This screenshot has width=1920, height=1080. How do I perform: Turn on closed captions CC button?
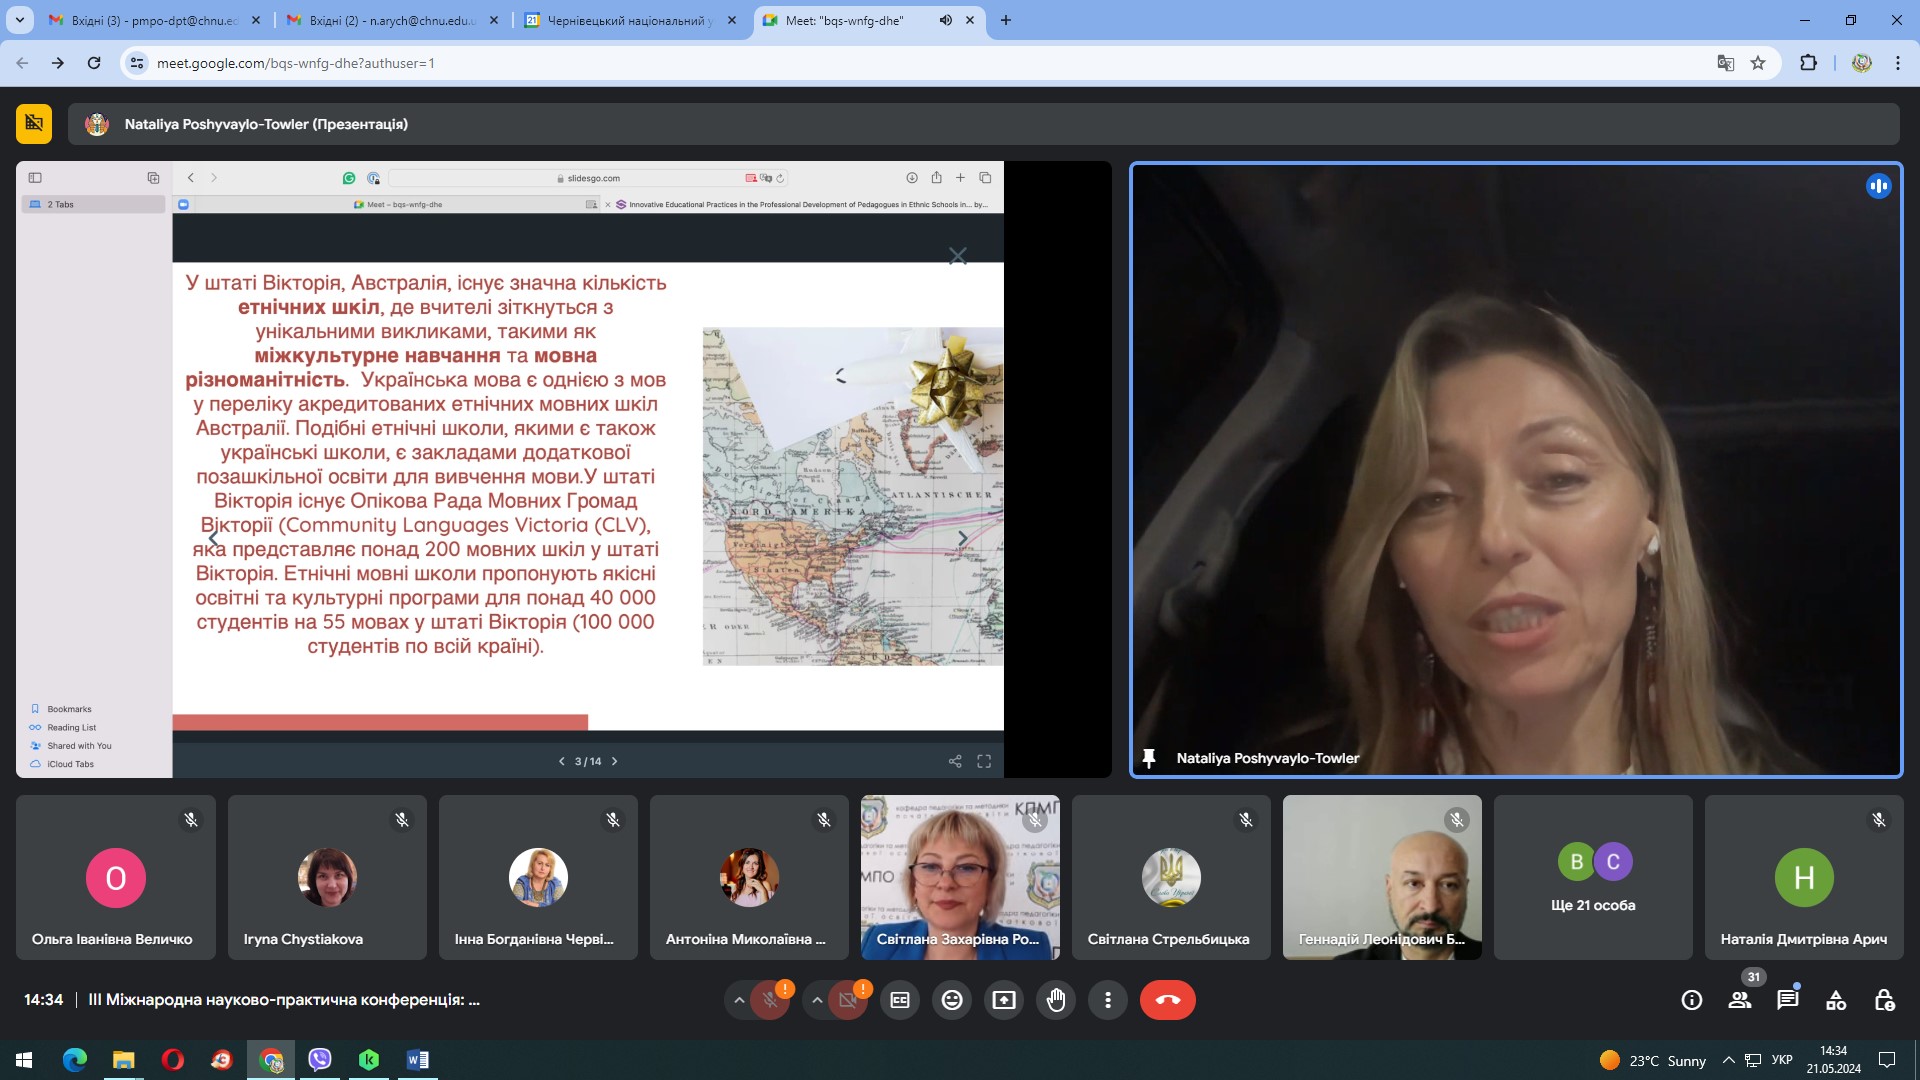(900, 1000)
